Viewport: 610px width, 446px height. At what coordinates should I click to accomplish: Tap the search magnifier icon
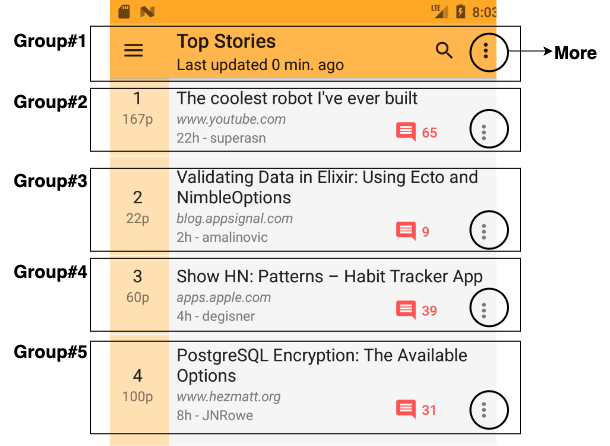[444, 51]
